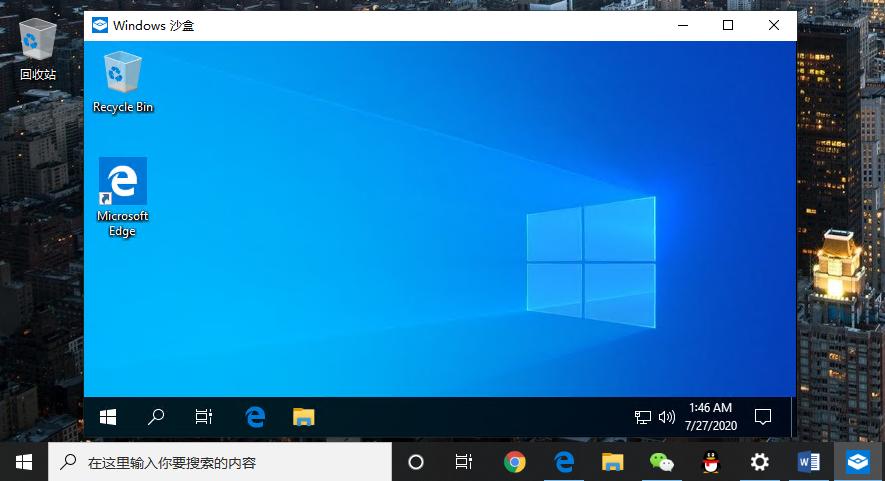Viewport: 885px width, 481px height.
Task: Open the Action Center in the Sandbox taskbar
Action: [763, 417]
